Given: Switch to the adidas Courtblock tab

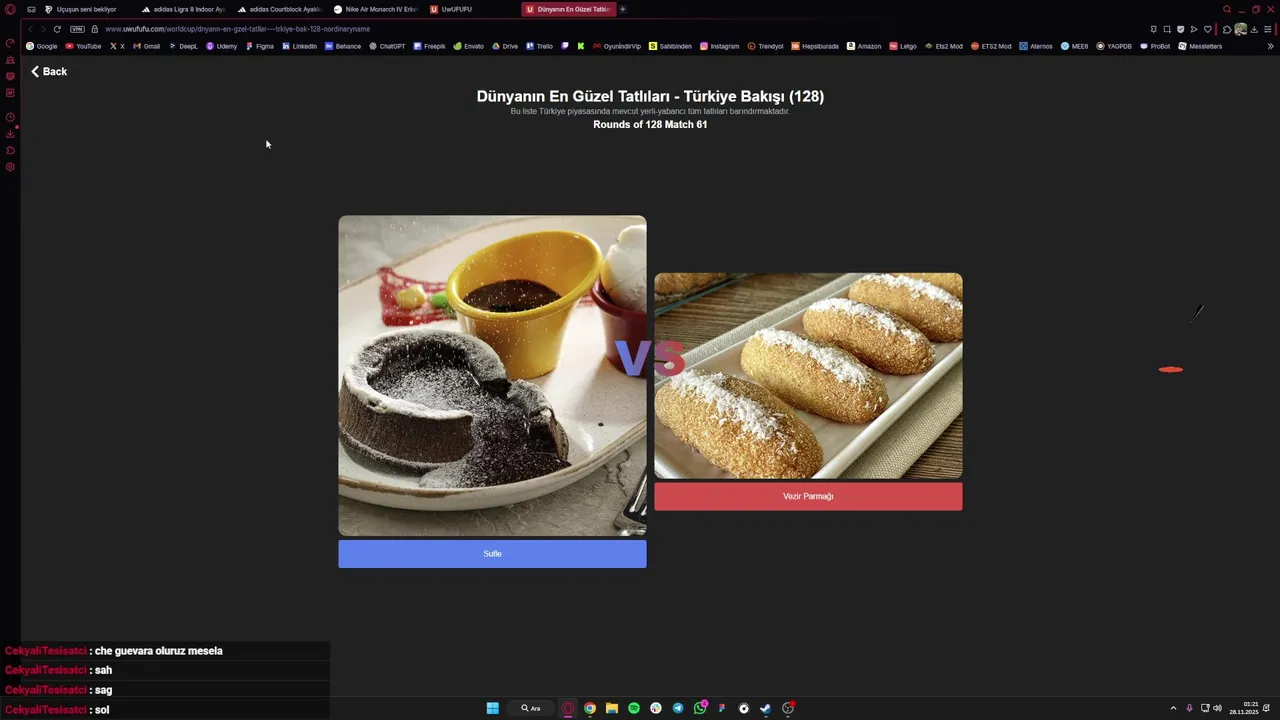Looking at the screenshot, I should click(x=281, y=9).
